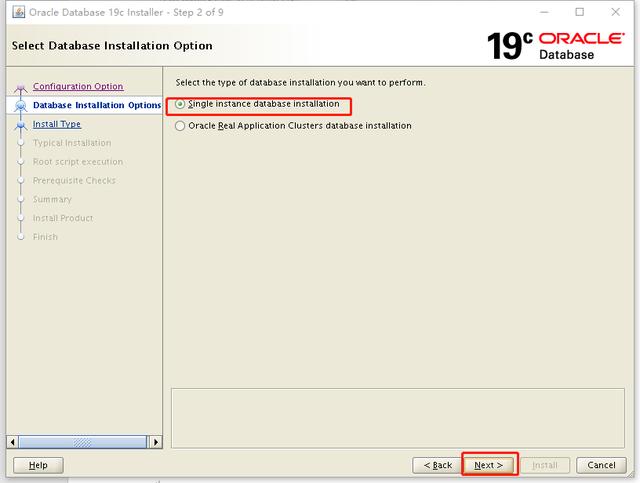Click the Summary step label

coord(52,199)
